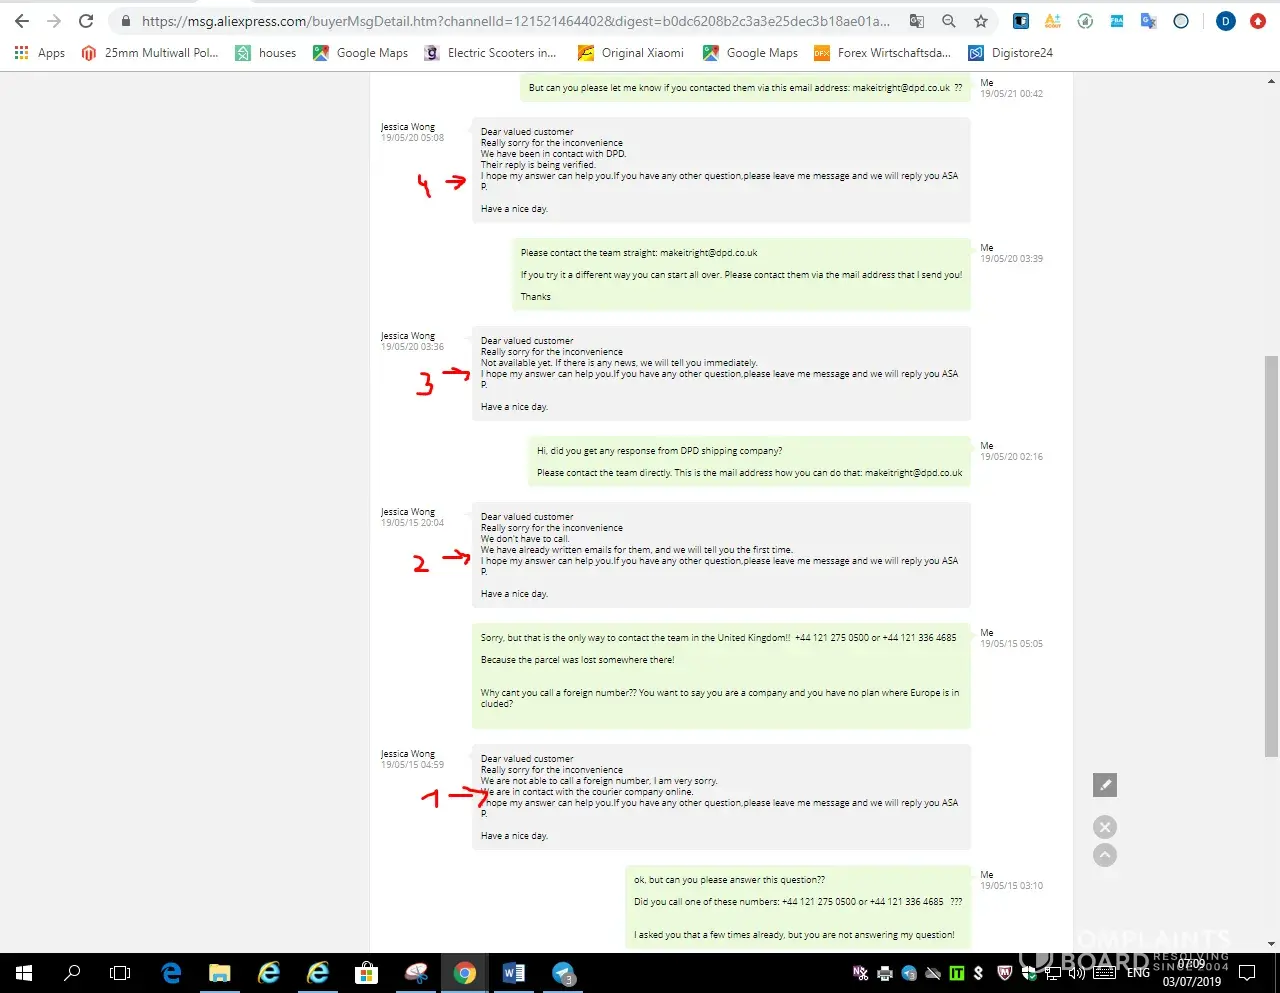Viewport: 1280px width, 993px height.
Task: Click the timestamp 19/05/20 02:16
Action: pyautogui.click(x=1012, y=457)
